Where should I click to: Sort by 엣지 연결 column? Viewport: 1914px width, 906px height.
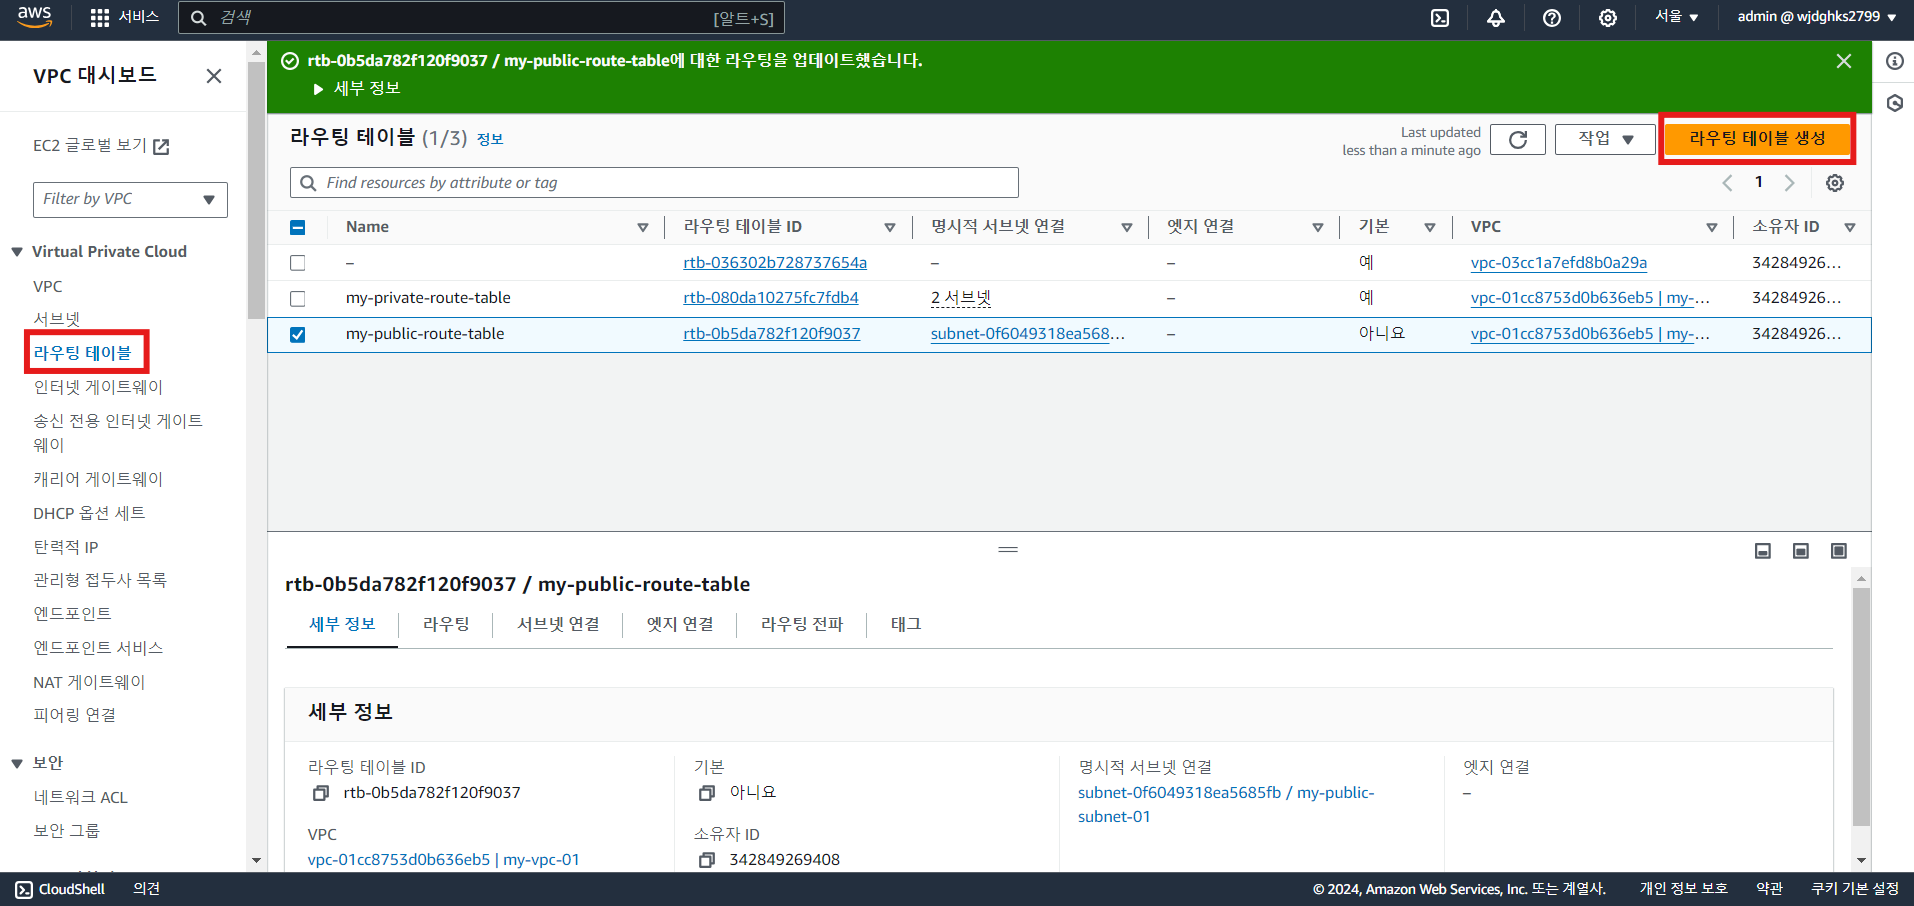coord(1318,228)
